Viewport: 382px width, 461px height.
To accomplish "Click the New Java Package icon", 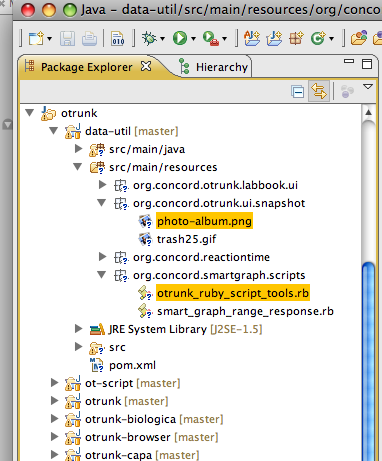I will point(296,38).
